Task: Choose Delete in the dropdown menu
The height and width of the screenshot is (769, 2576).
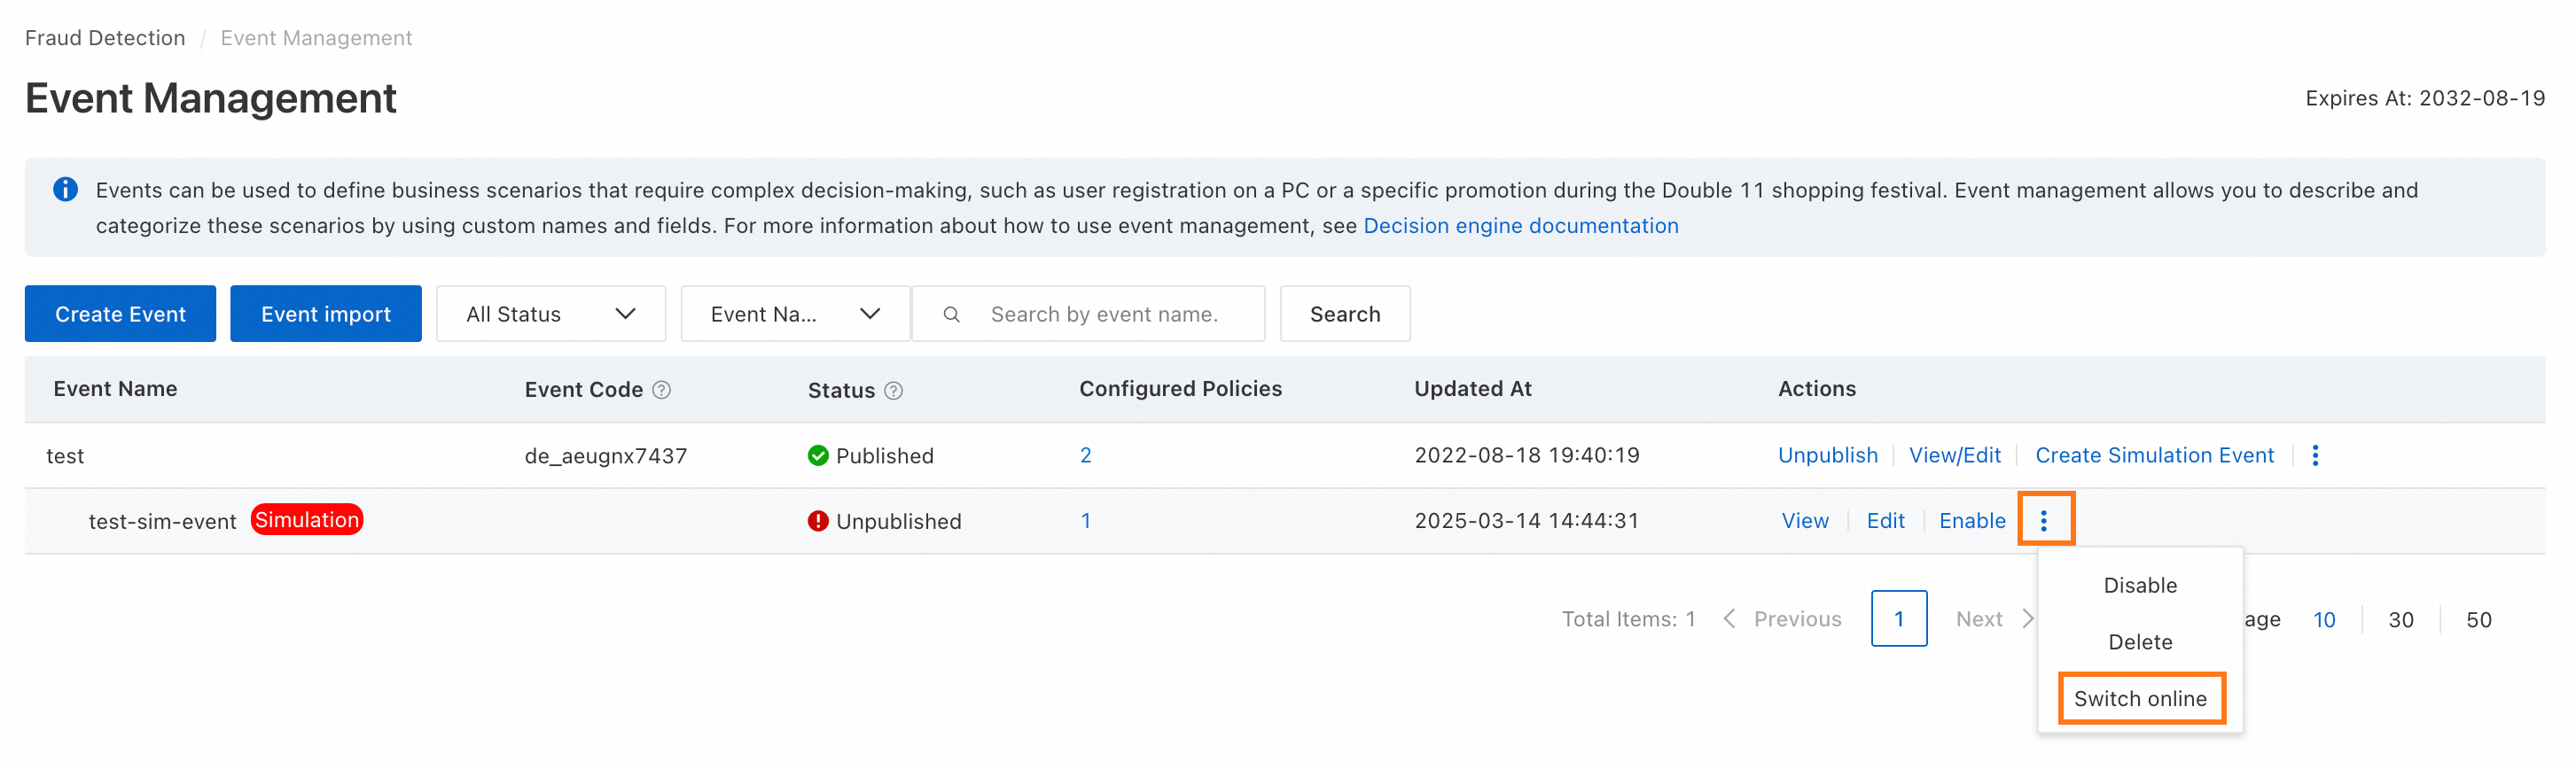Action: 2139,642
